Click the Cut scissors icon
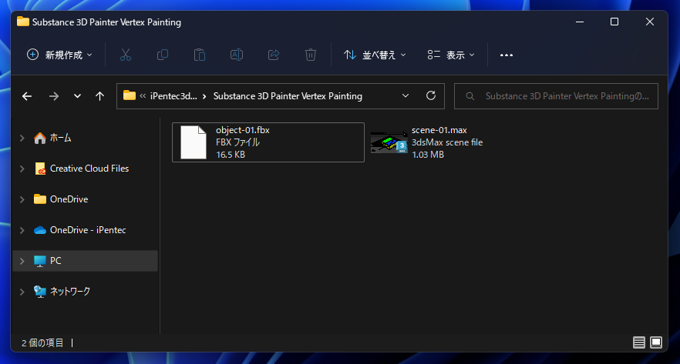 125,55
